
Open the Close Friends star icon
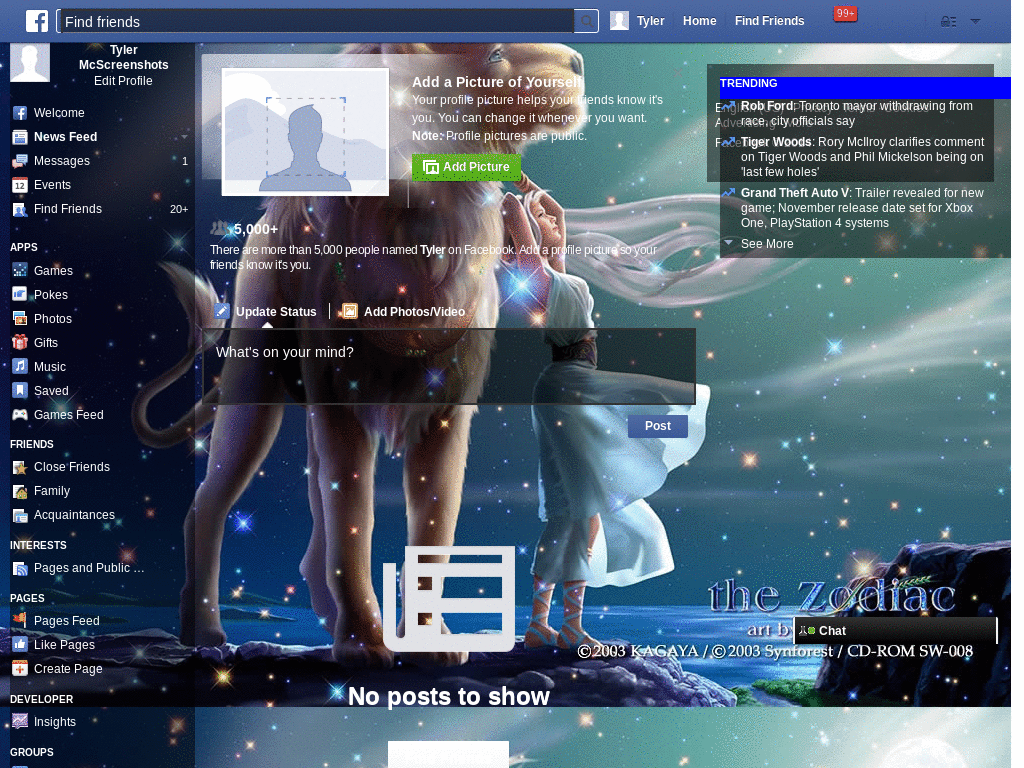[20, 467]
